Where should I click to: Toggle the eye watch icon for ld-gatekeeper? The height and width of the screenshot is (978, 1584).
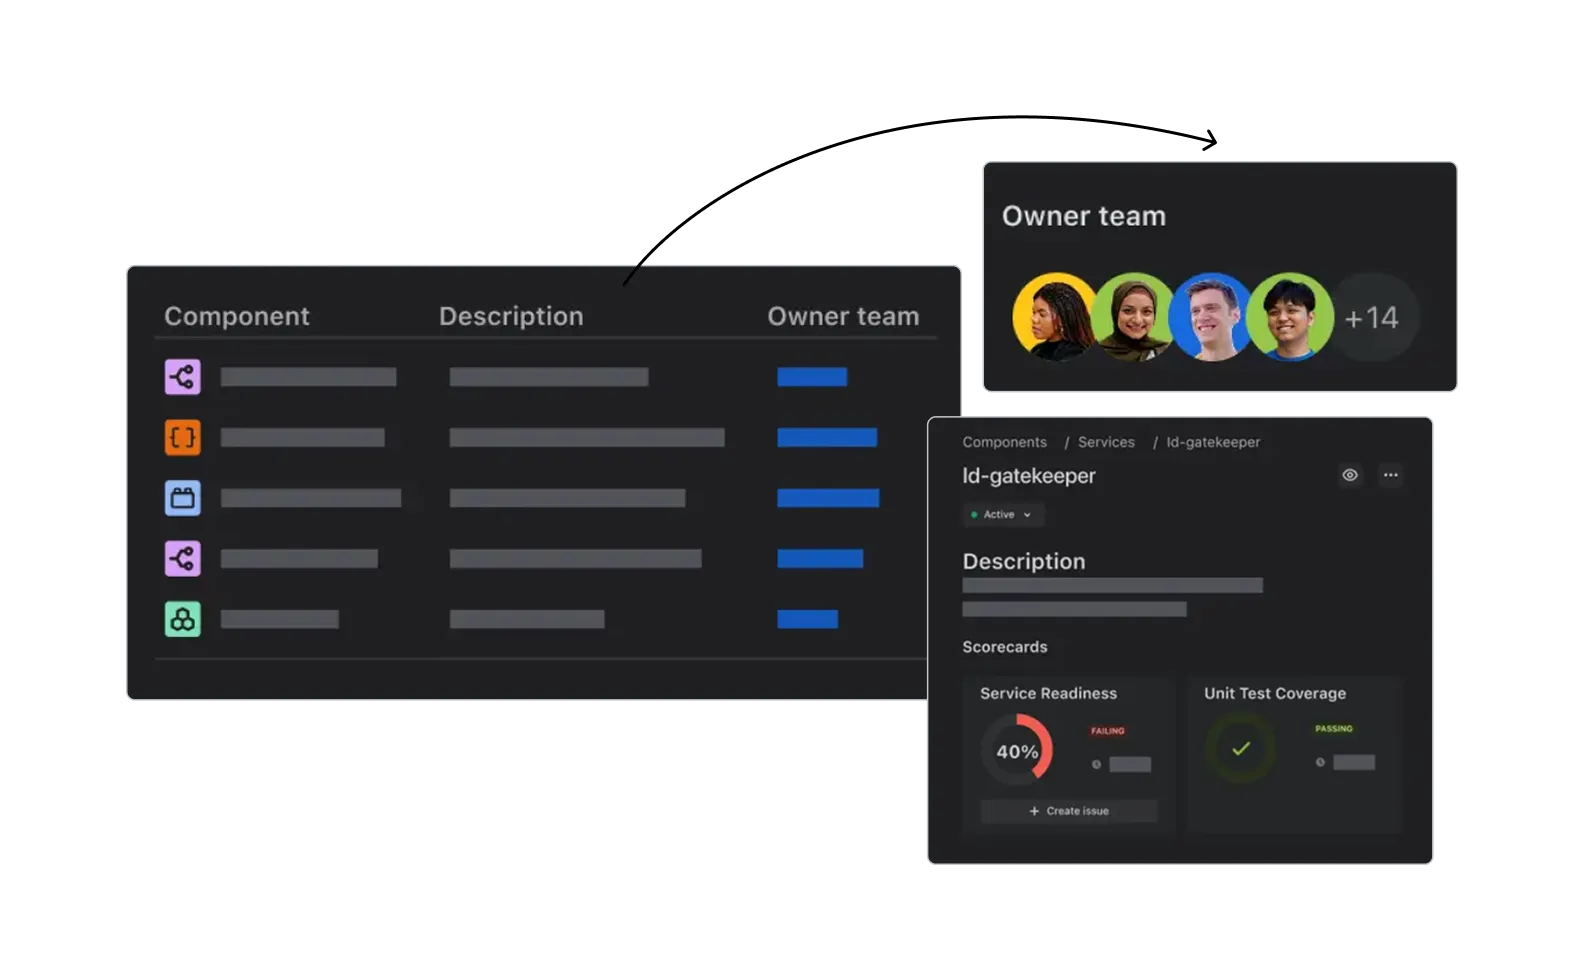pyautogui.click(x=1349, y=475)
